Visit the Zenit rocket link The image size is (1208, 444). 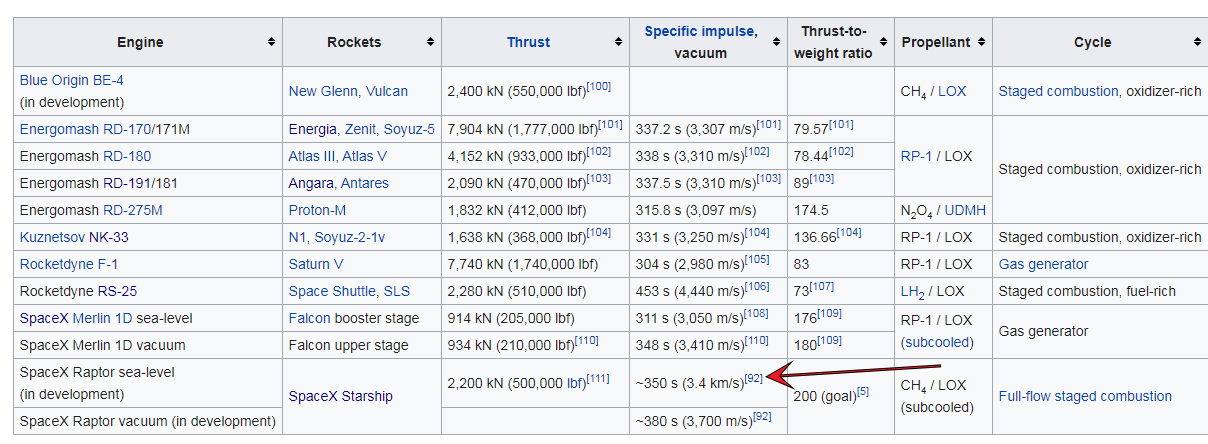361,129
